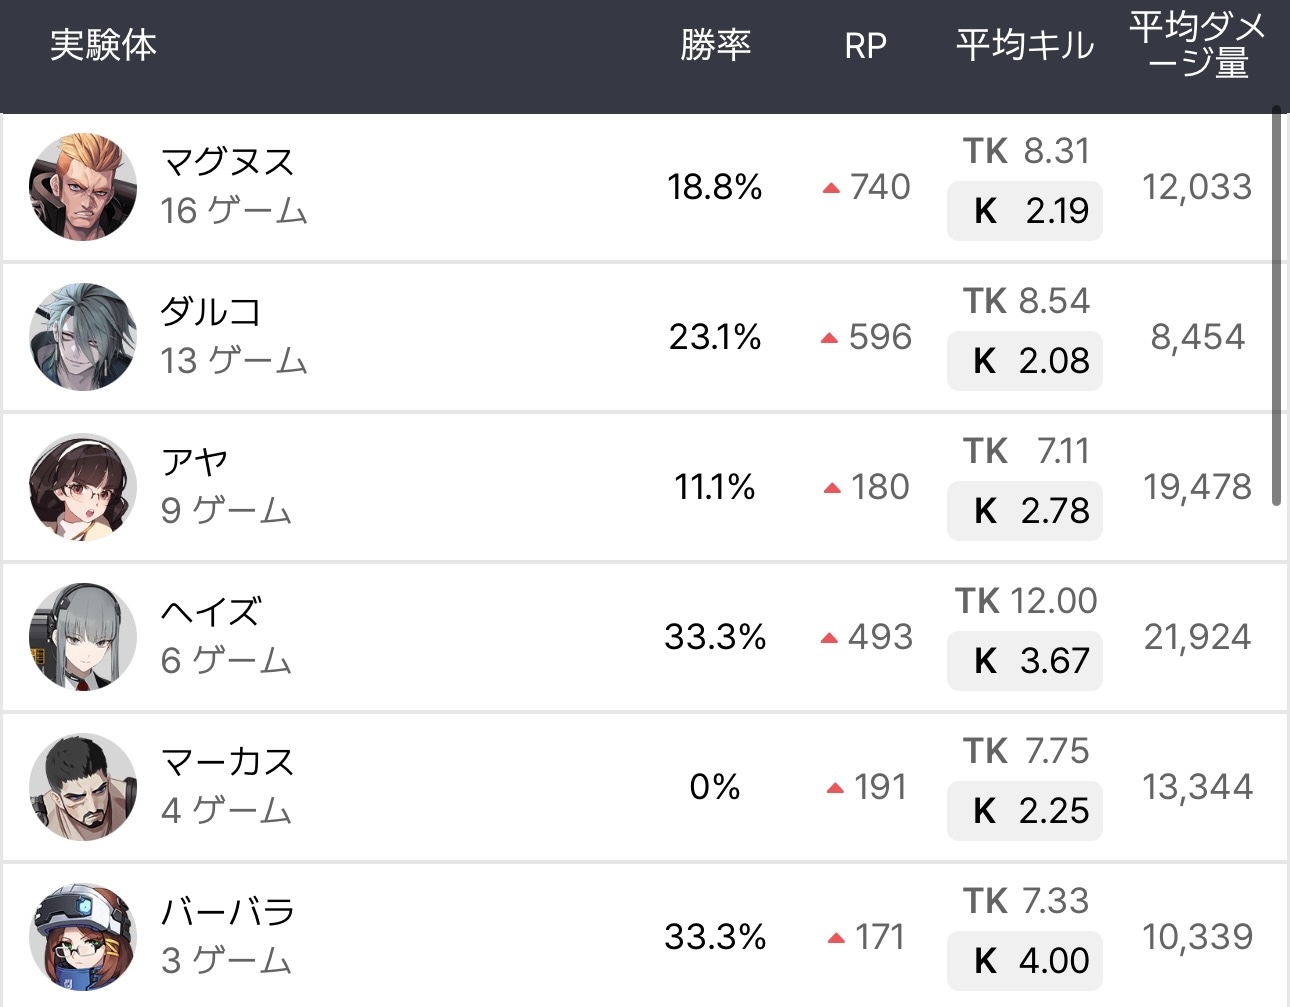Click Markus (マーカス) character avatar
The height and width of the screenshot is (1007, 1290).
click(x=83, y=787)
